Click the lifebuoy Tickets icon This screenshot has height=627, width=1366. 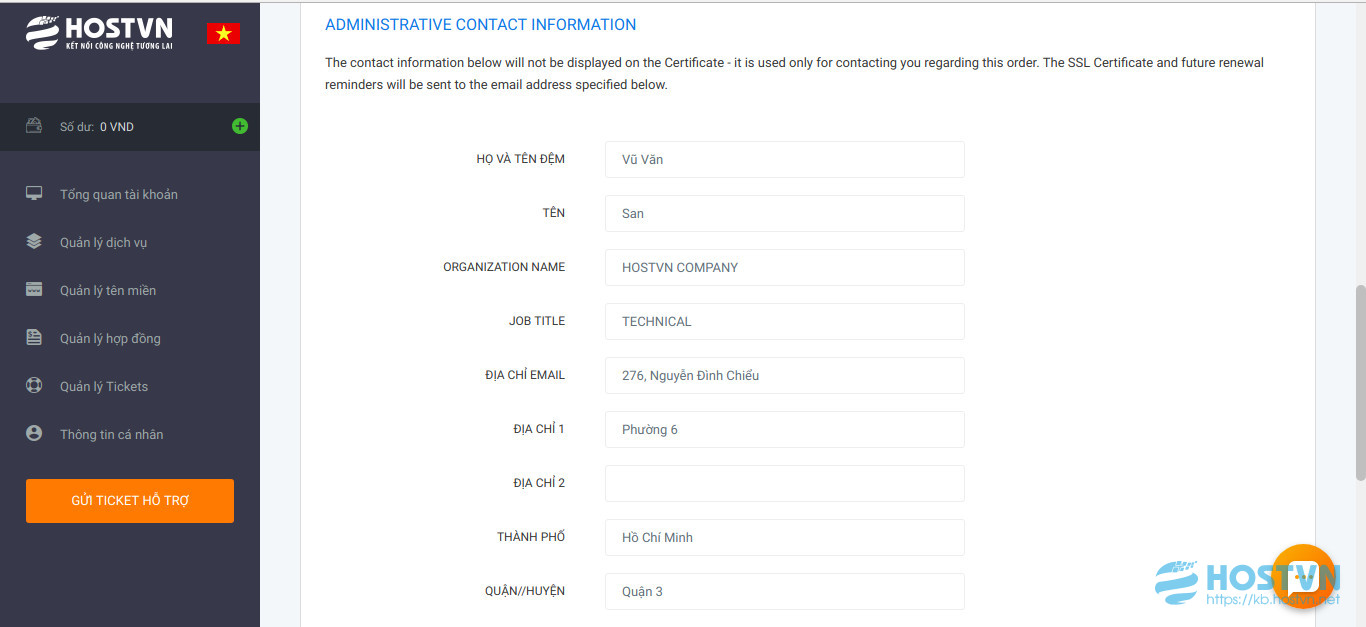coord(34,386)
